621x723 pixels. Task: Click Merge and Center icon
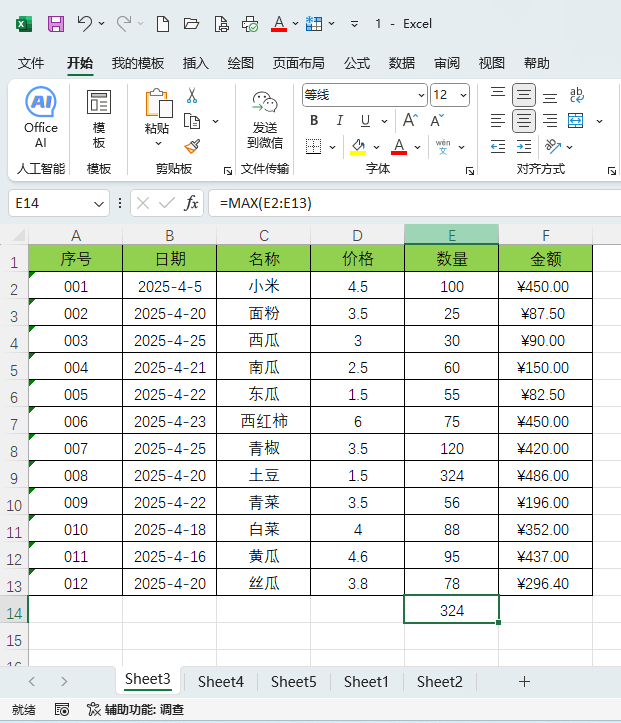[x=576, y=121]
